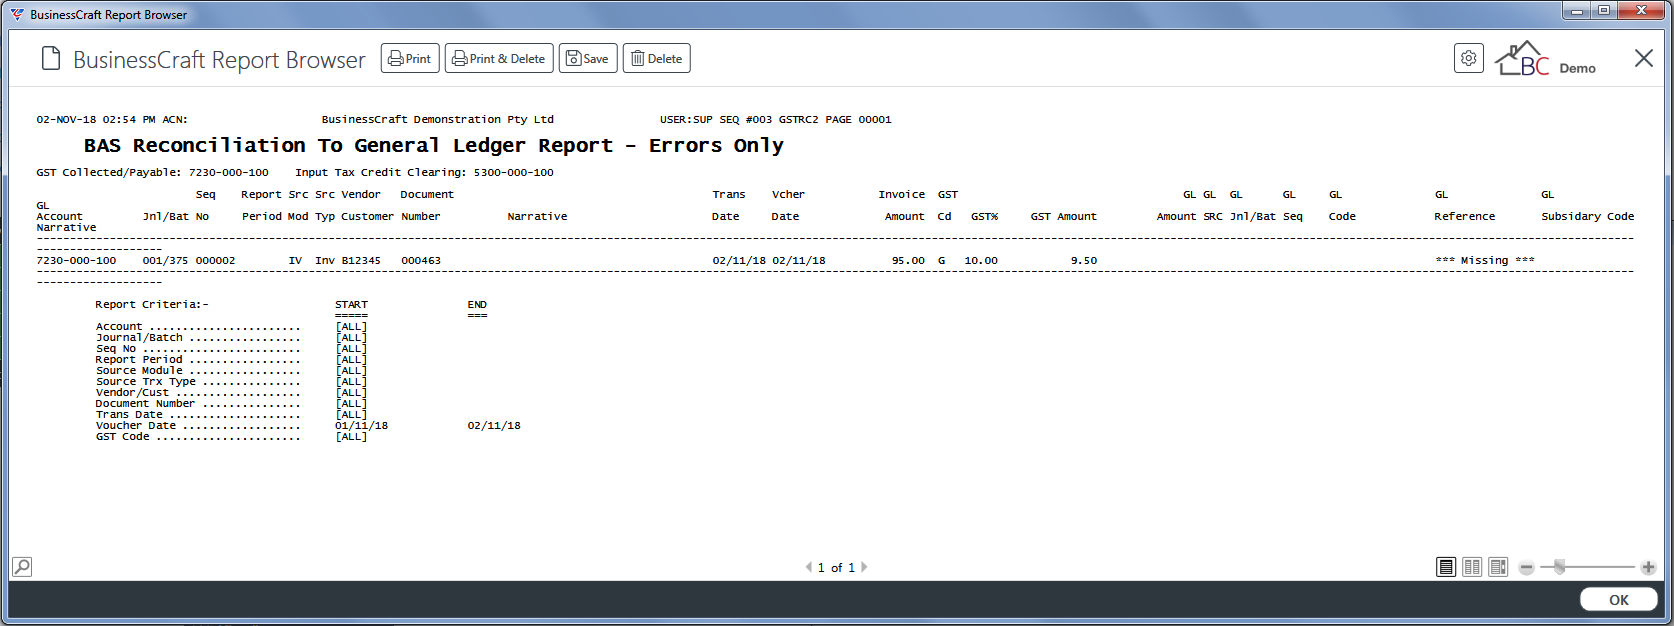1674x626 pixels.
Task: Click the OK button
Action: (1619, 600)
